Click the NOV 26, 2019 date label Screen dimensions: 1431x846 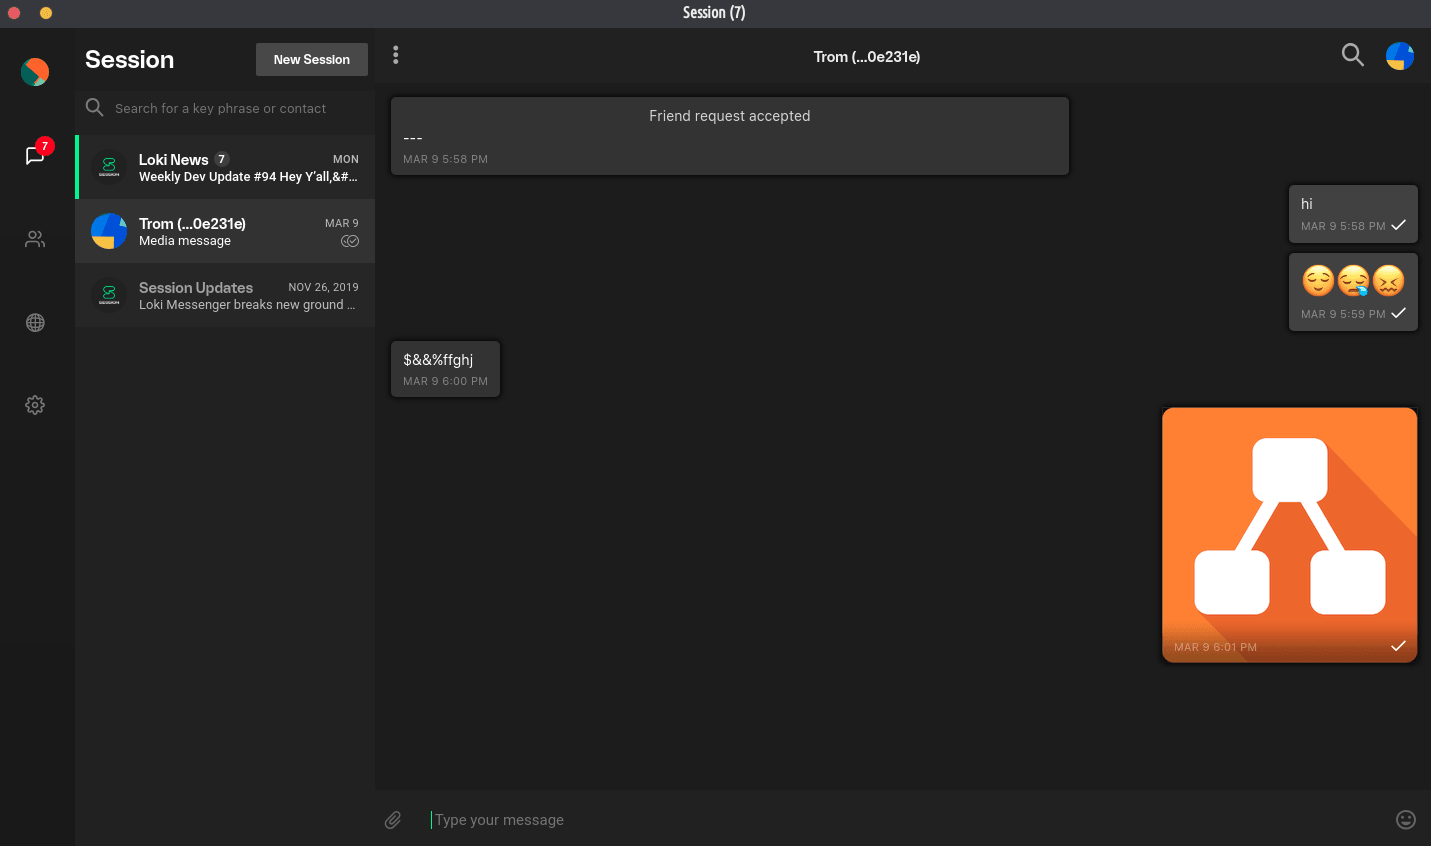coord(323,287)
